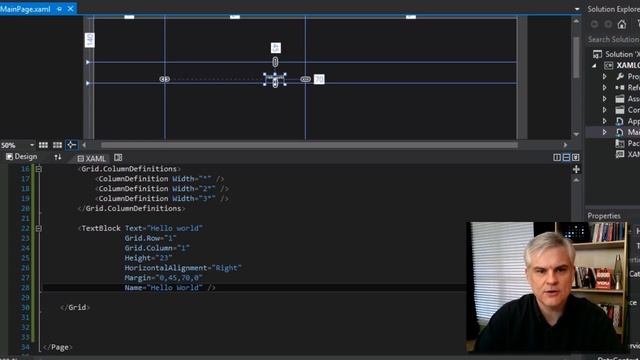Click designer scroll up arrow

tap(576, 21)
